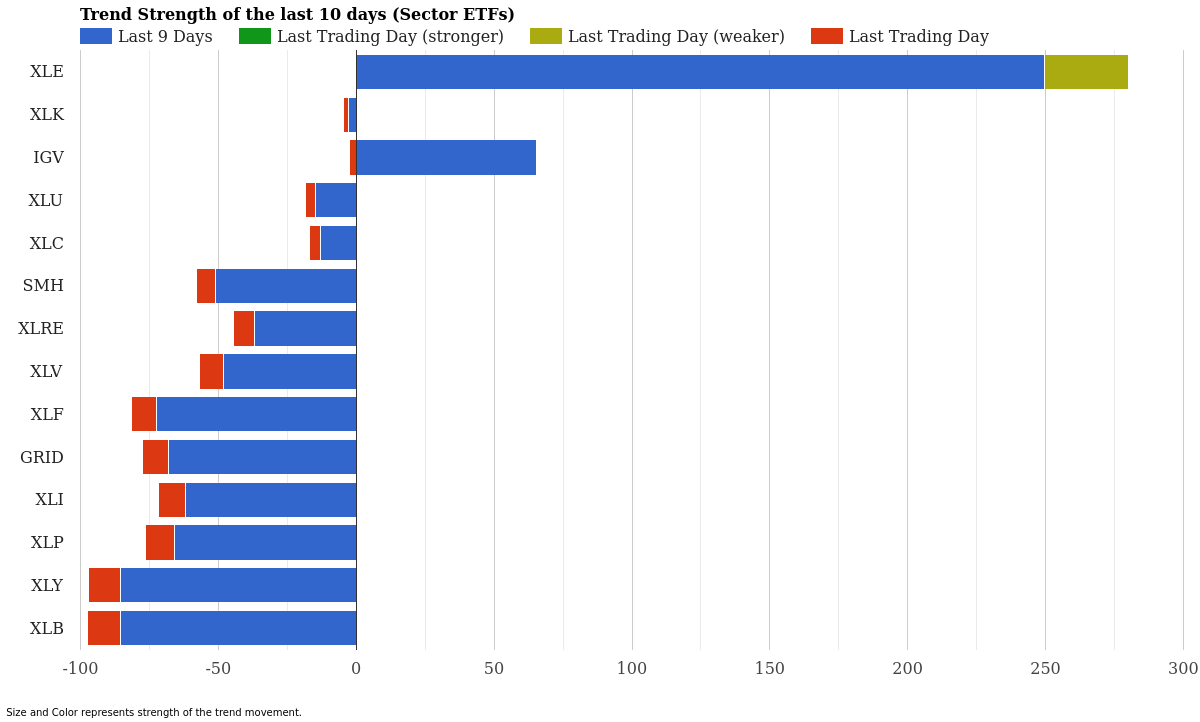Click the blue IGV bar
Image resolution: width=1200 pixels, height=722 pixels.
coord(446,157)
